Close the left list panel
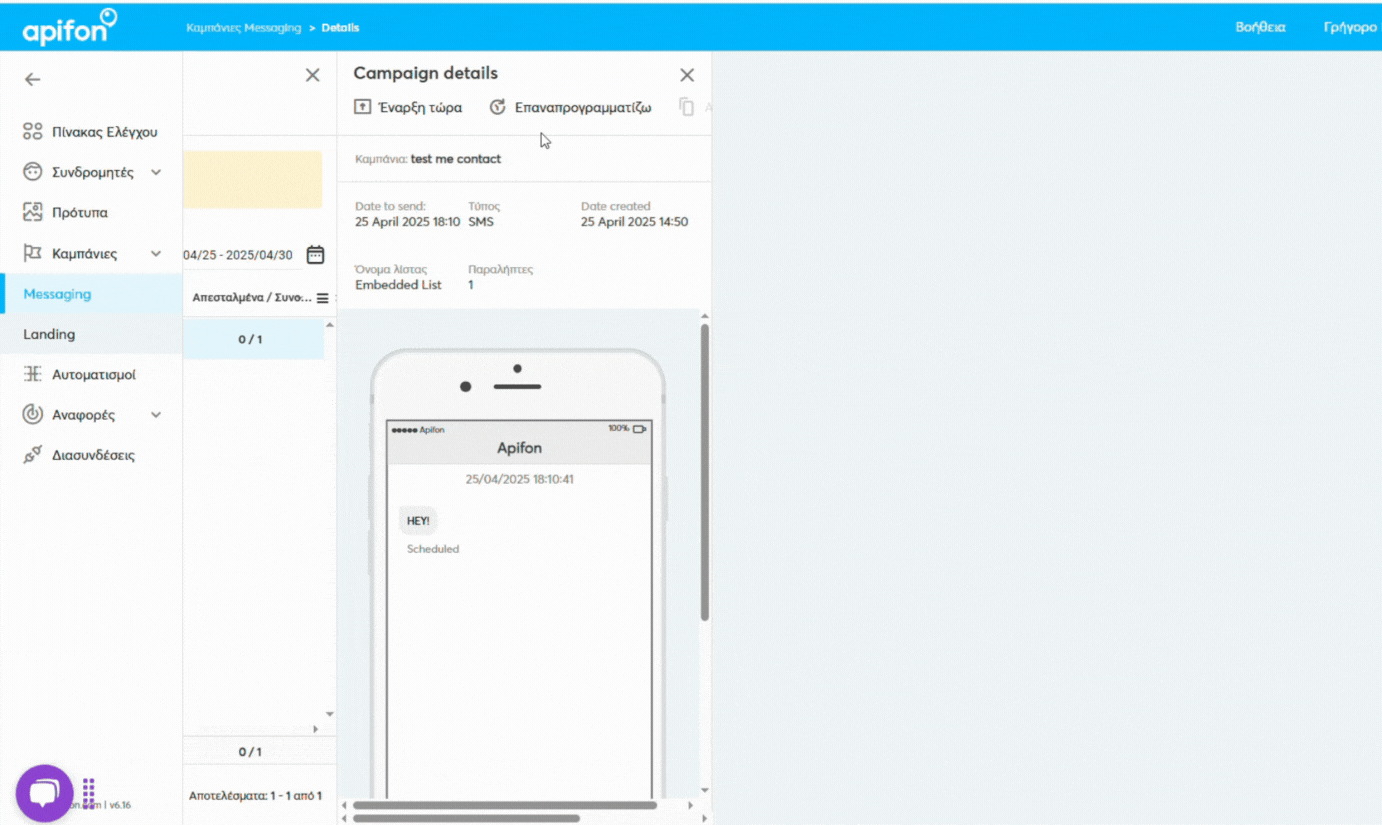The width and height of the screenshot is (1382, 825). coord(312,75)
